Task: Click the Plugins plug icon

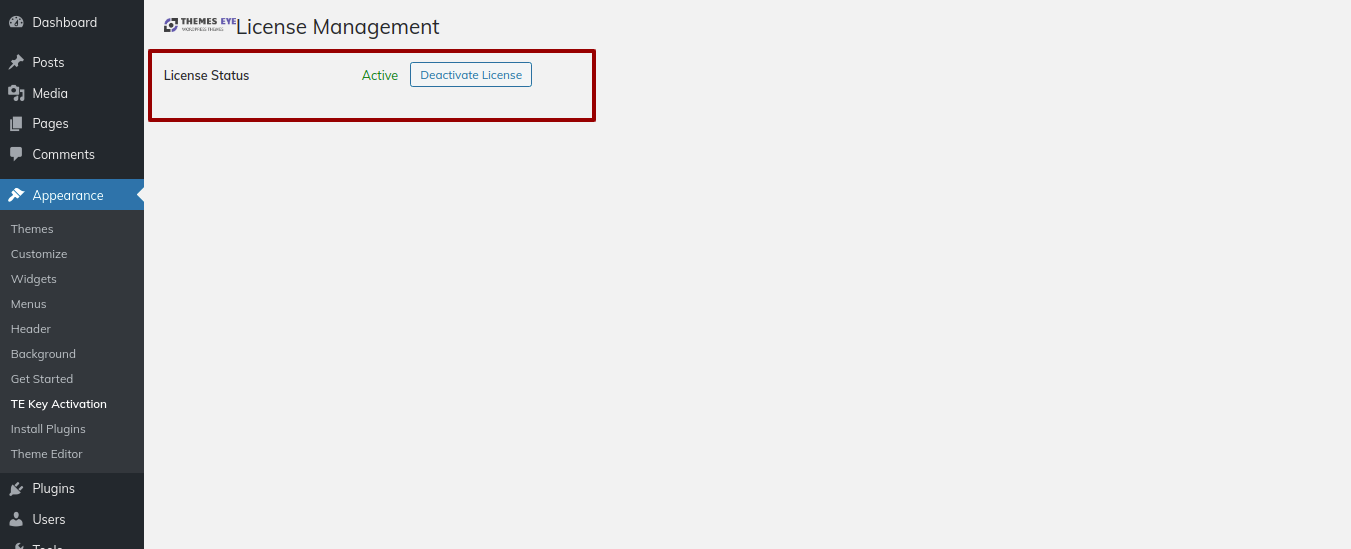Action: [16, 489]
